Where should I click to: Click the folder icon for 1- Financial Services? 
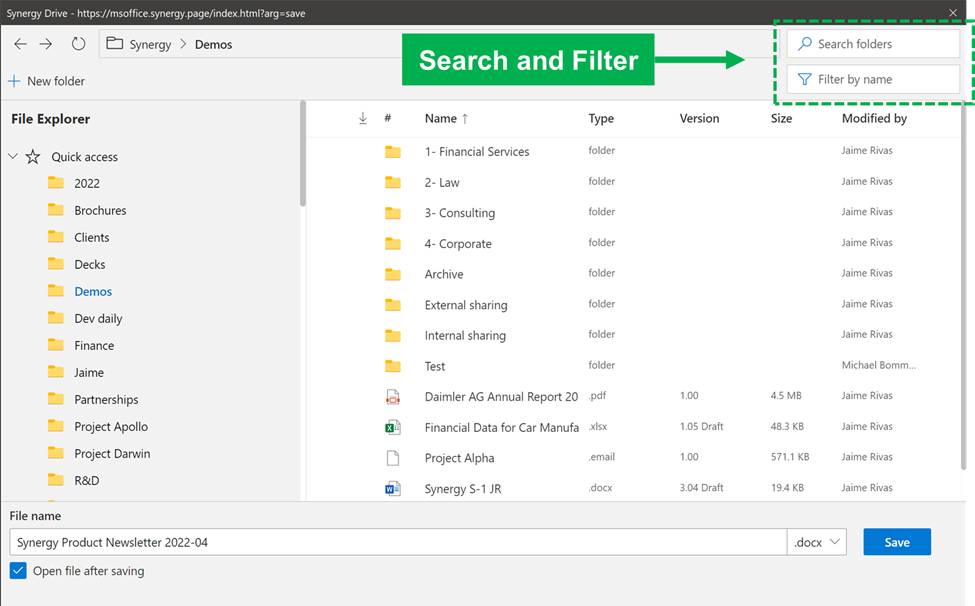(x=392, y=152)
